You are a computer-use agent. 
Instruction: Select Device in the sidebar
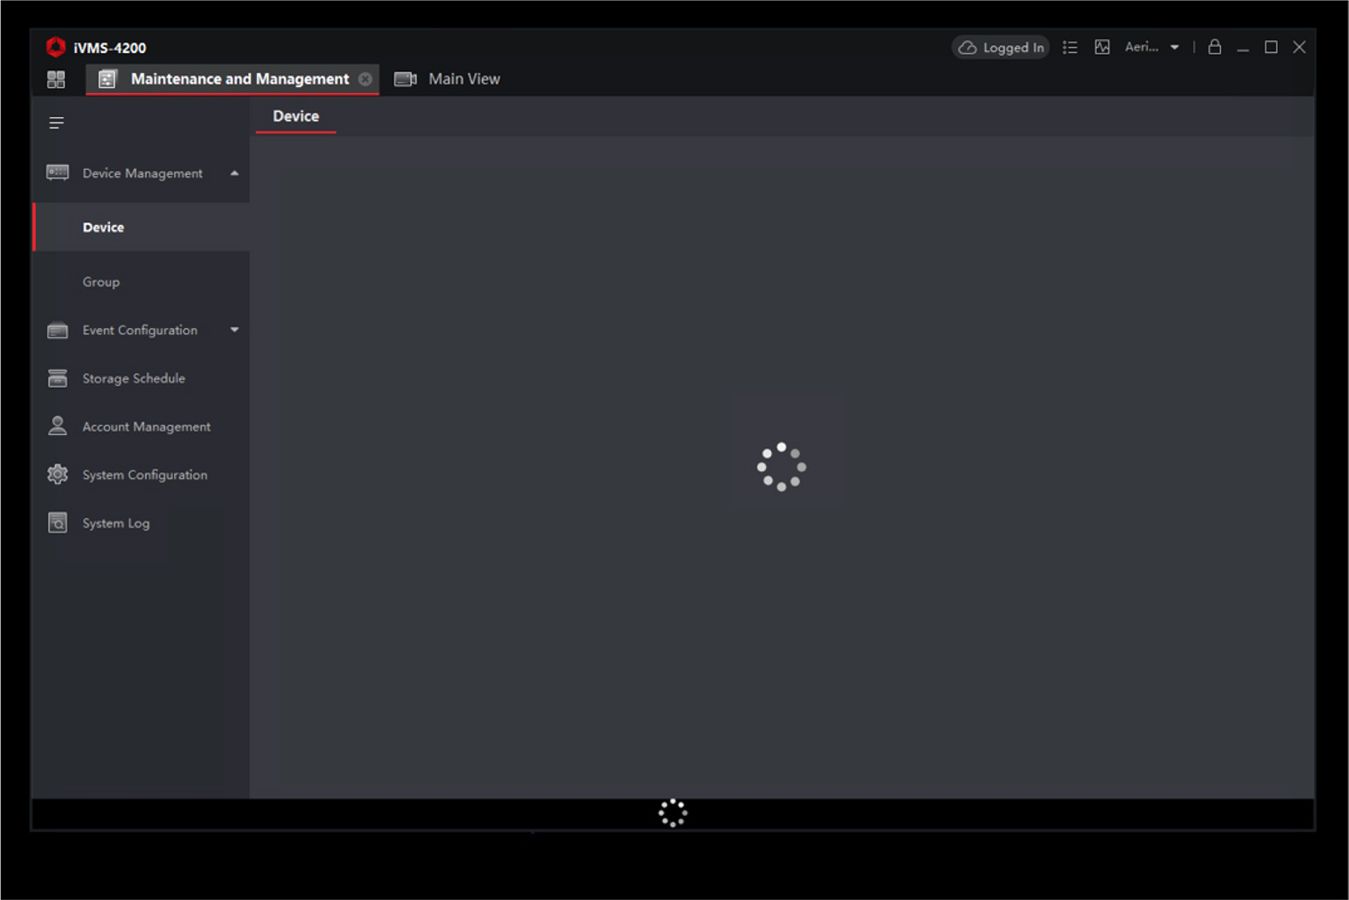click(104, 227)
